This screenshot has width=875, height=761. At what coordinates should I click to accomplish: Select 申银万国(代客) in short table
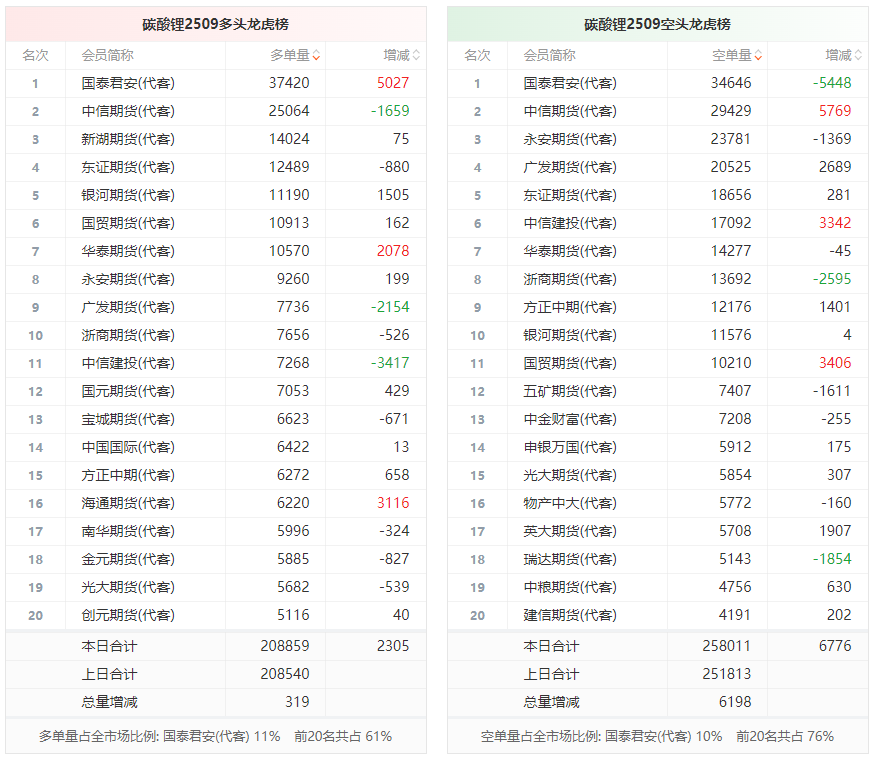pos(570,447)
